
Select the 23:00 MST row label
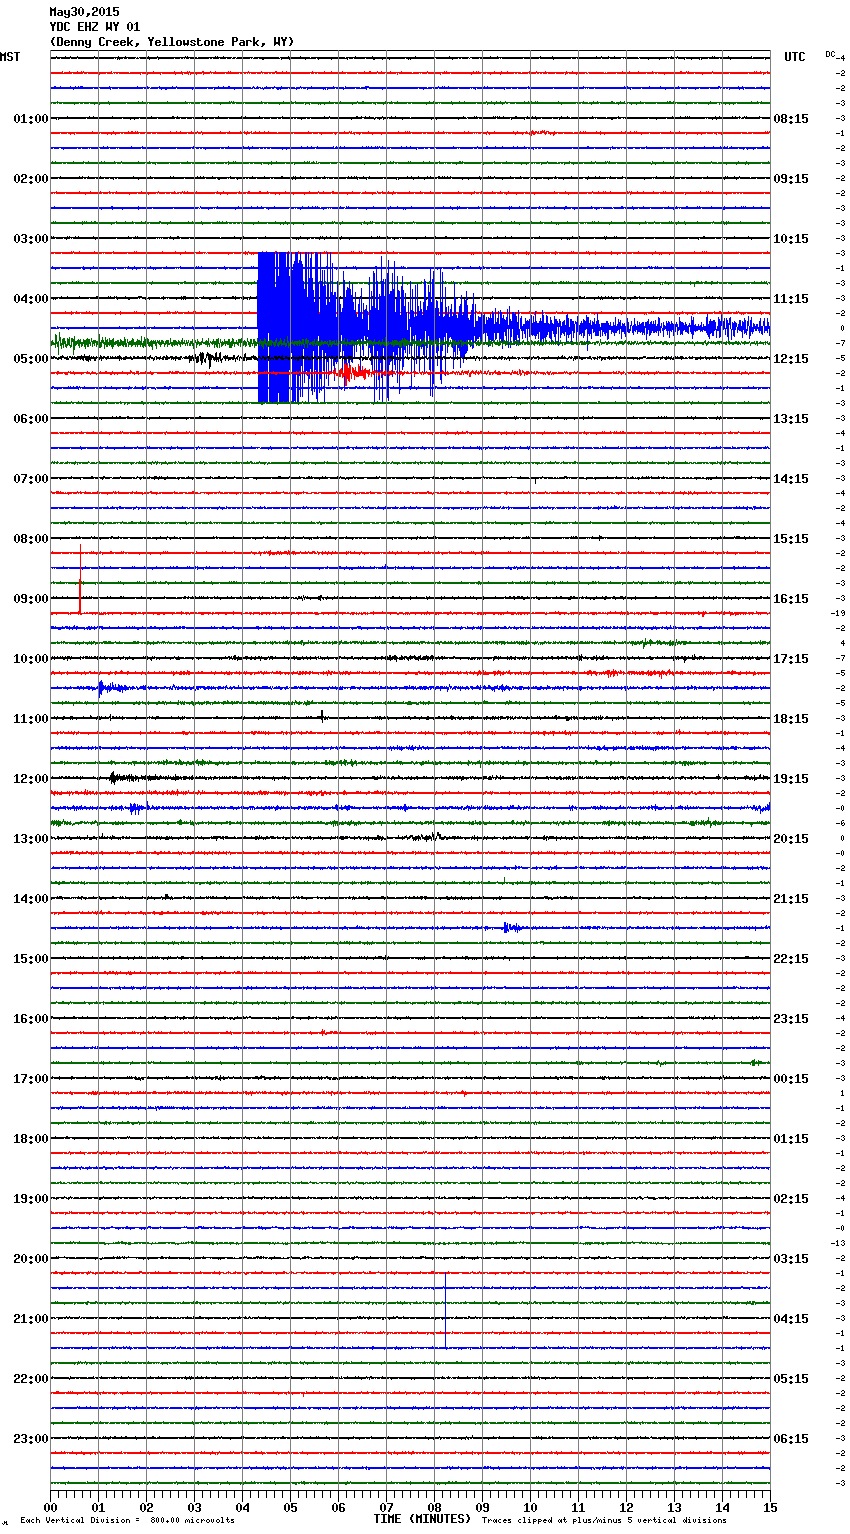point(31,1439)
